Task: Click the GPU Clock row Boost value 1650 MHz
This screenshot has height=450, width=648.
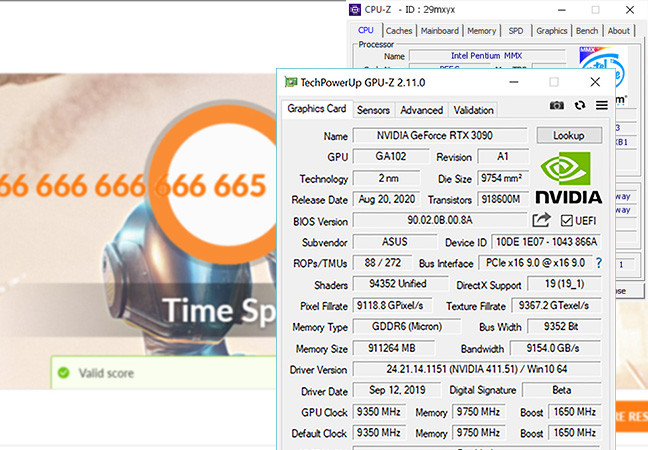Action: click(x=575, y=412)
